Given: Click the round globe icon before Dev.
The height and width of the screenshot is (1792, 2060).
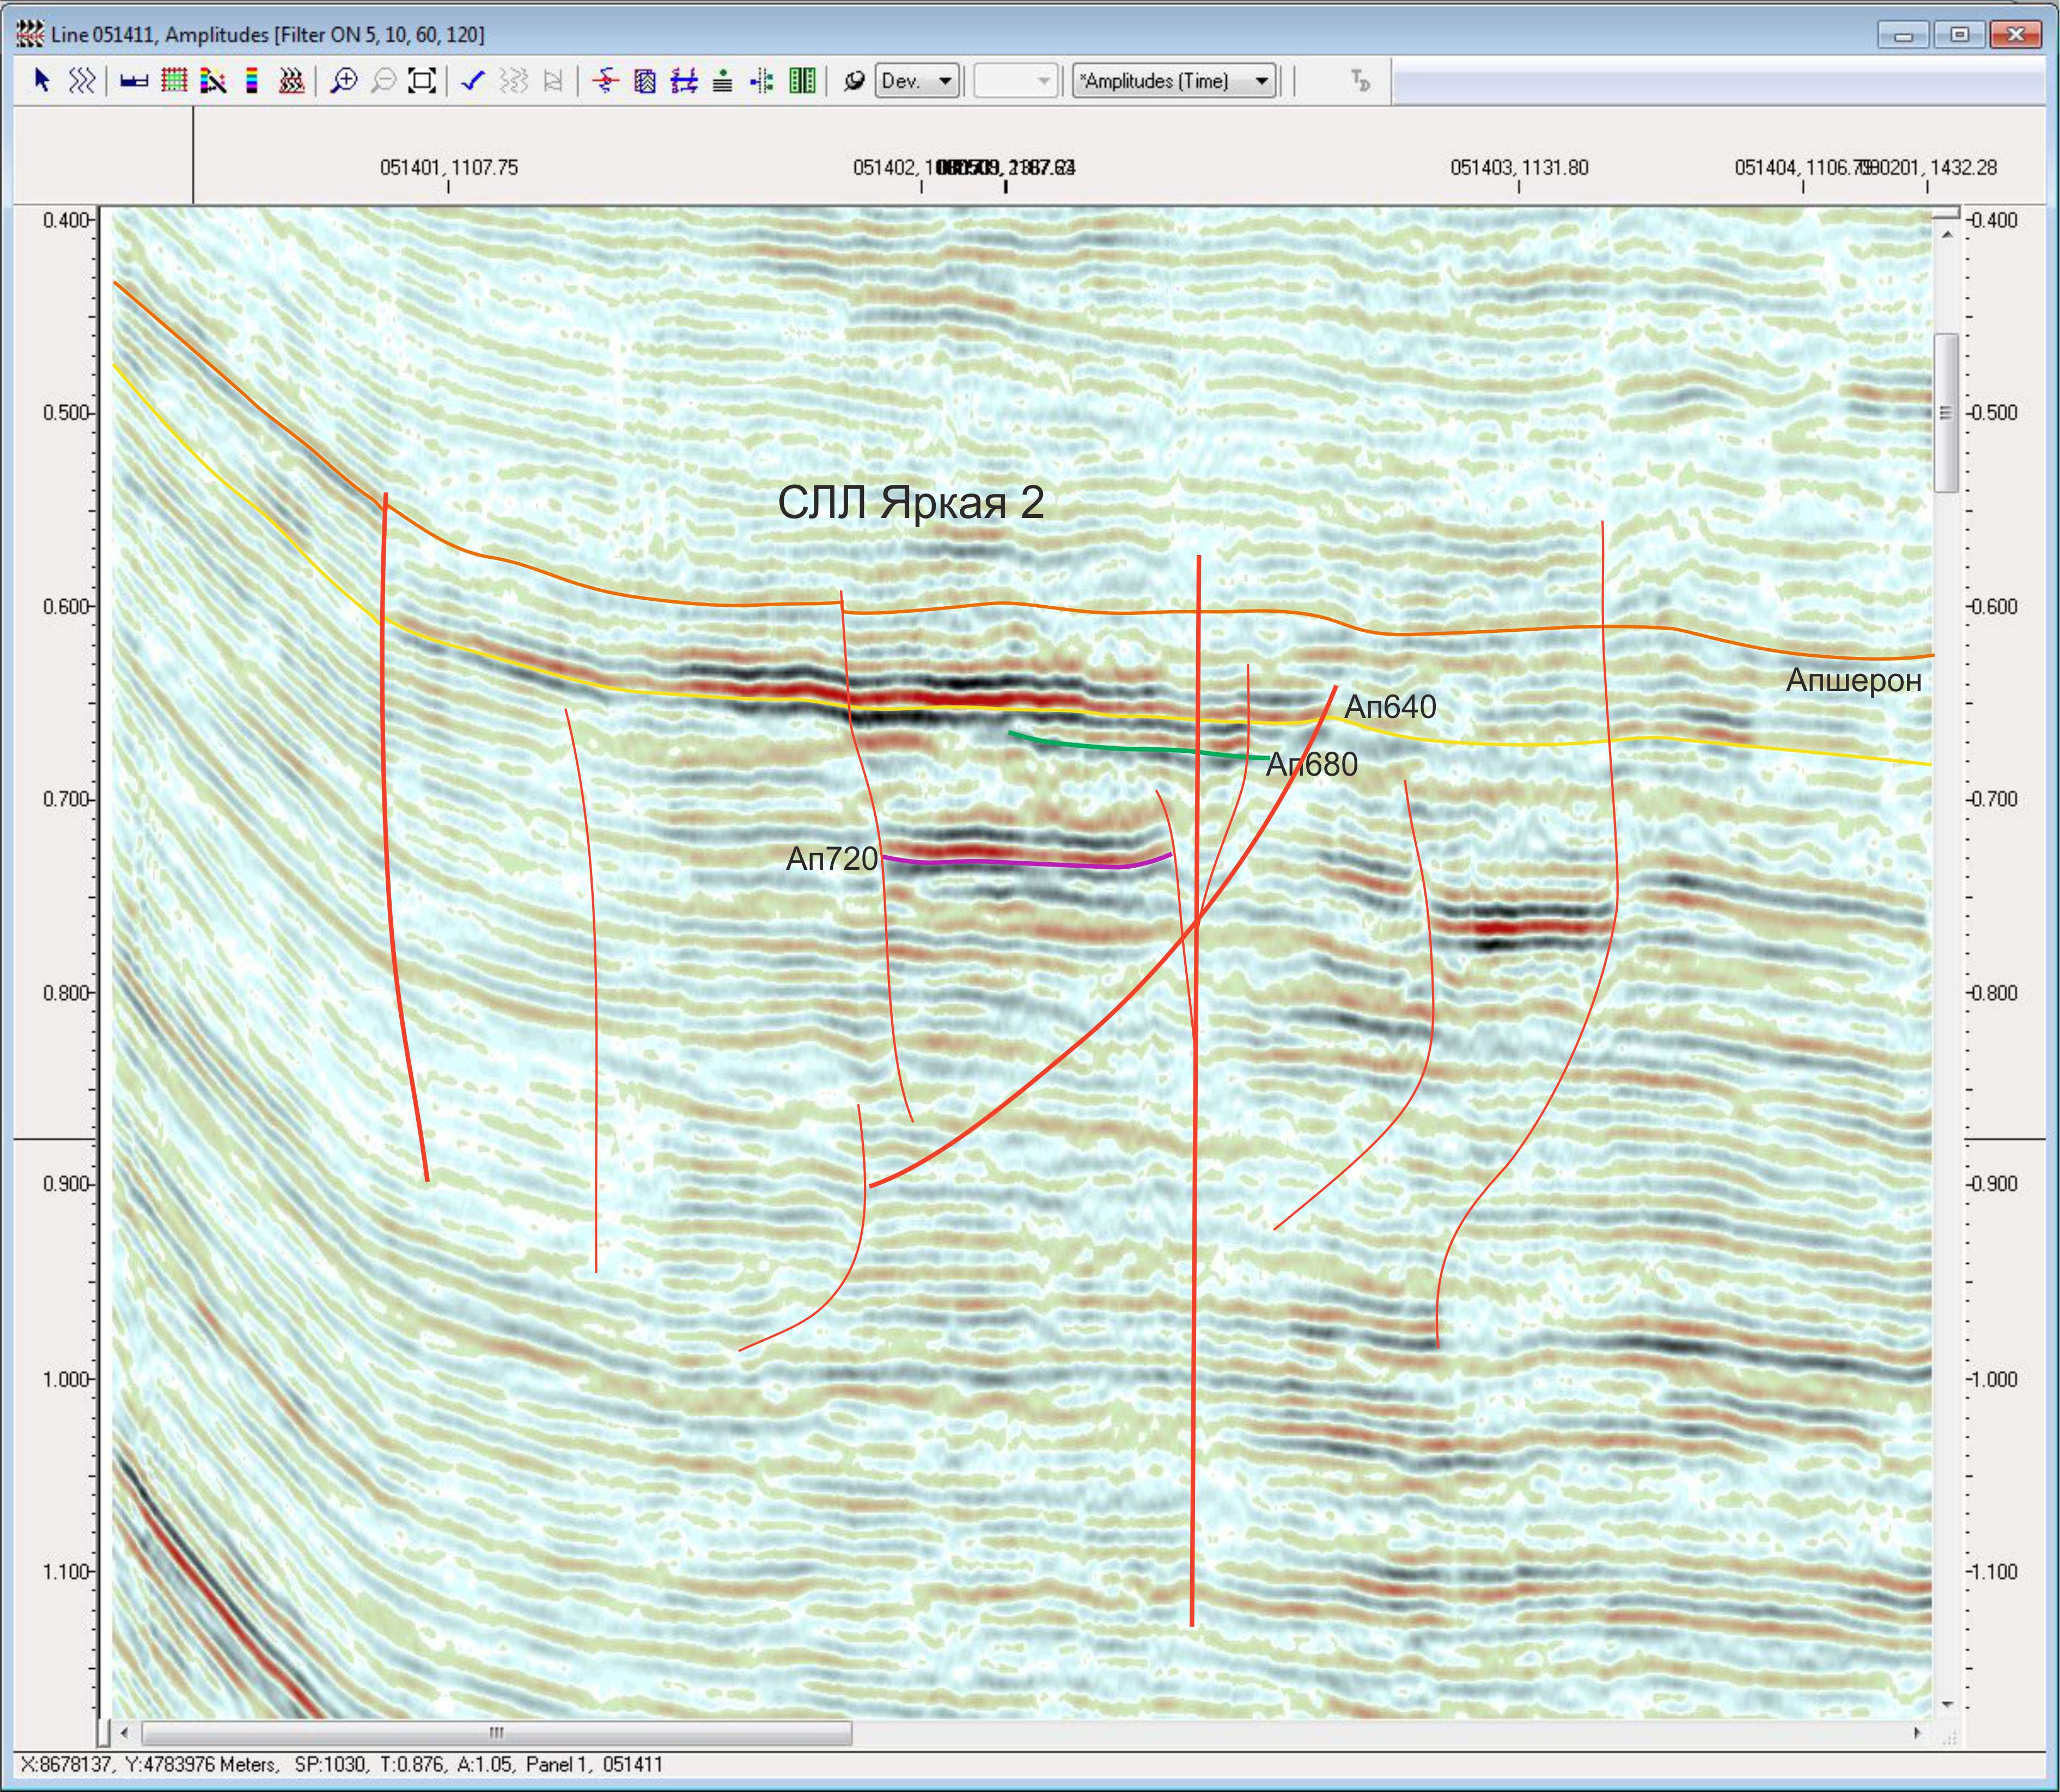Looking at the screenshot, I should pos(853,82).
